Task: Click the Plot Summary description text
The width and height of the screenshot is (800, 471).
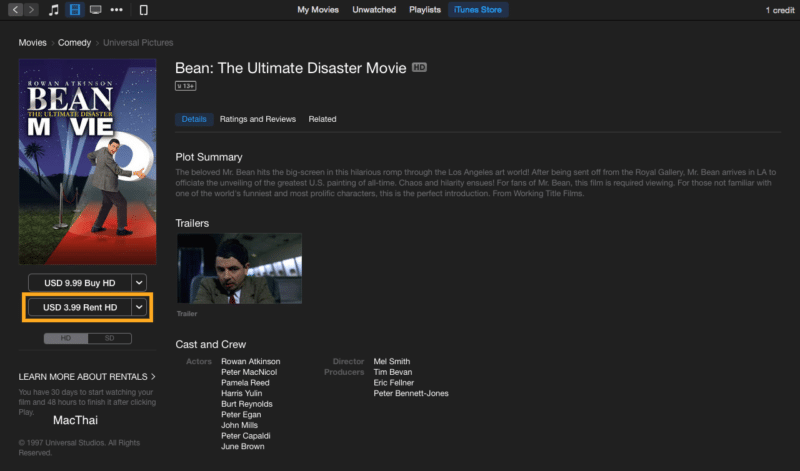Action: click(476, 183)
